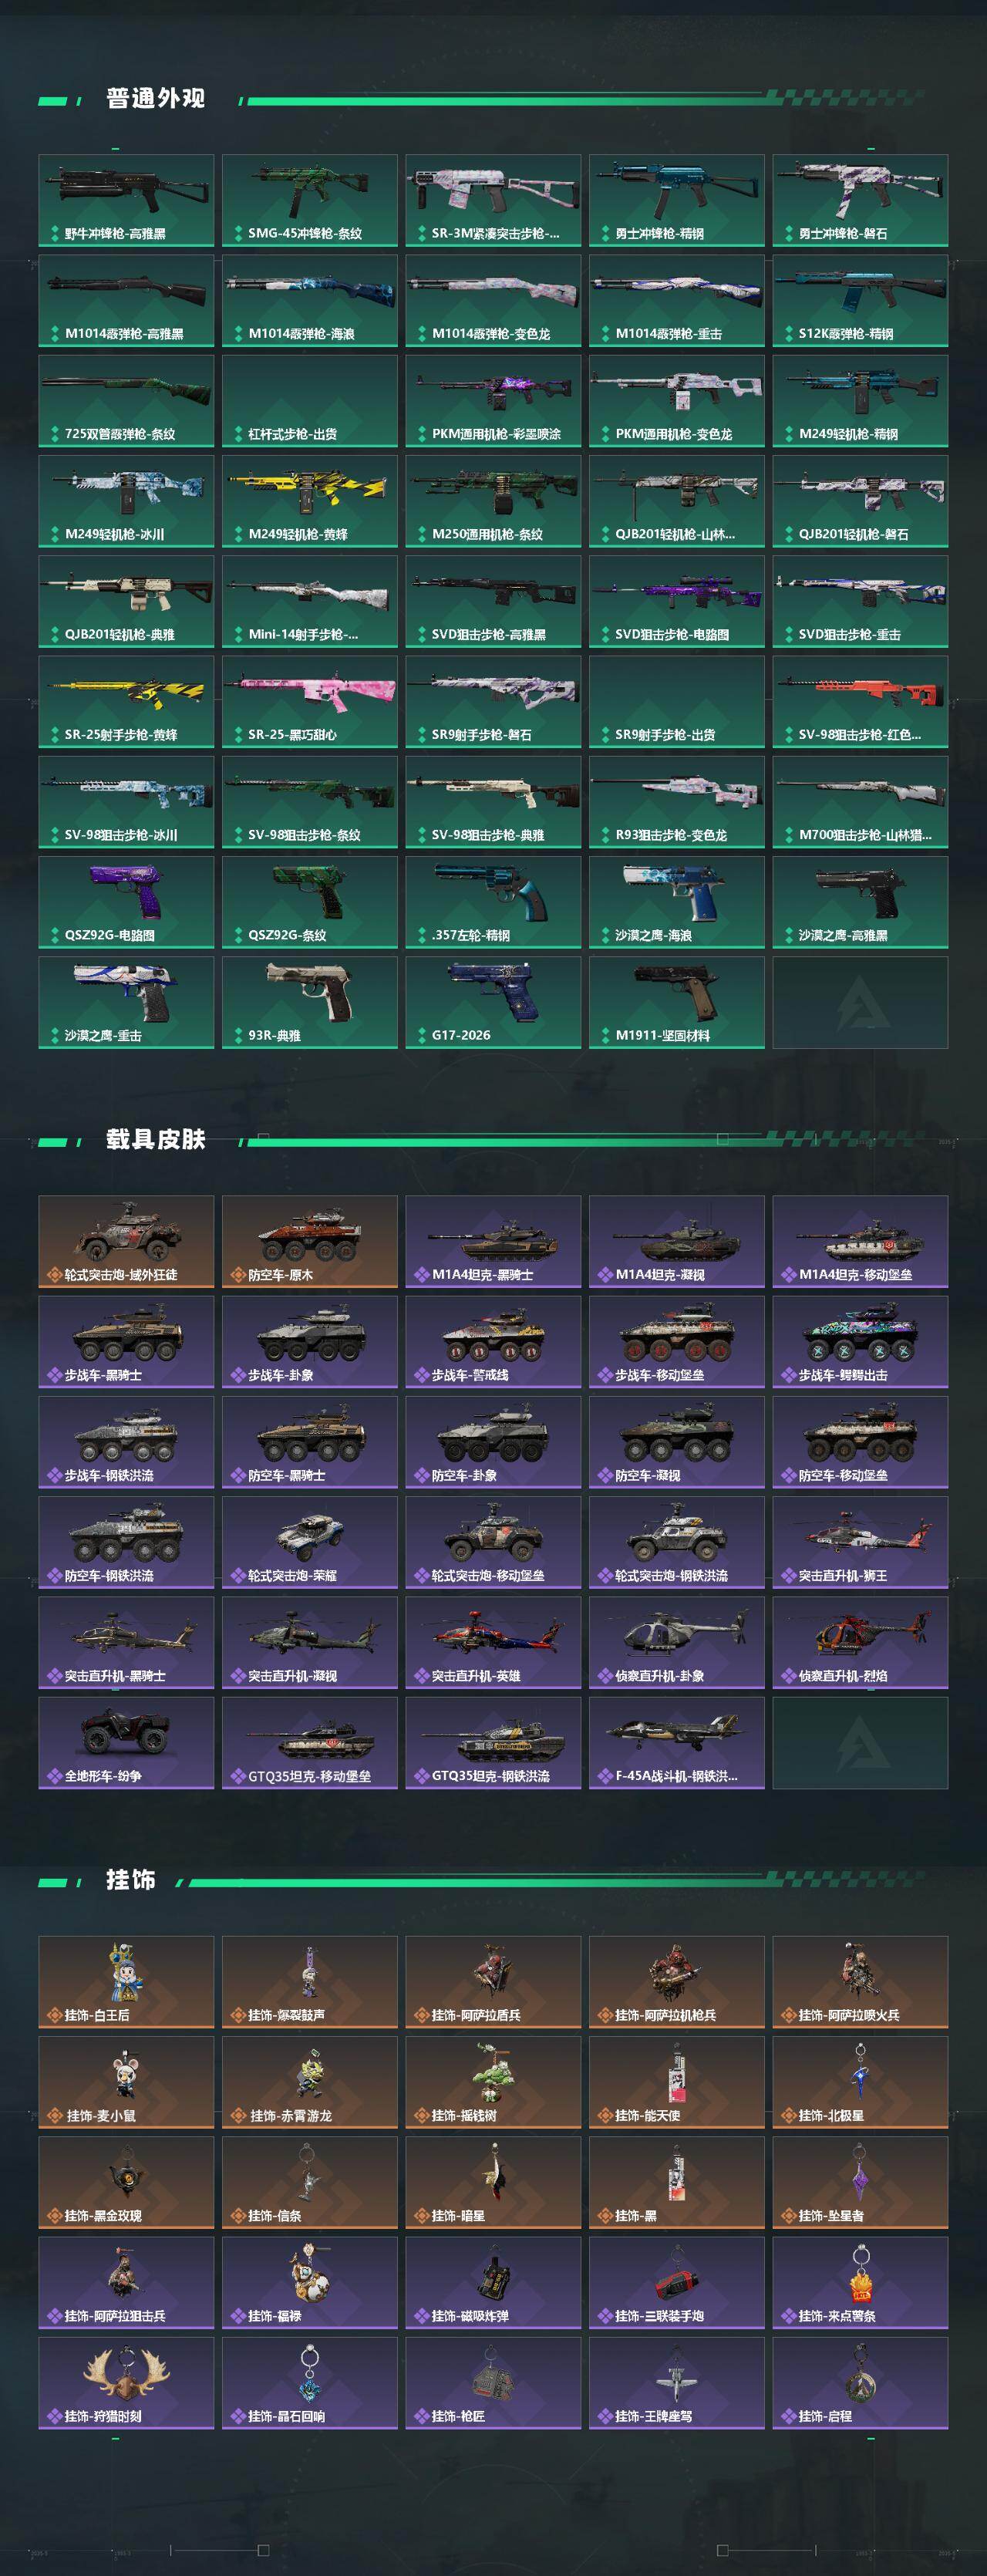The height and width of the screenshot is (2576, 987).
Task: Select the SMG-45 submachine gun stripe skin
Action: coord(309,200)
